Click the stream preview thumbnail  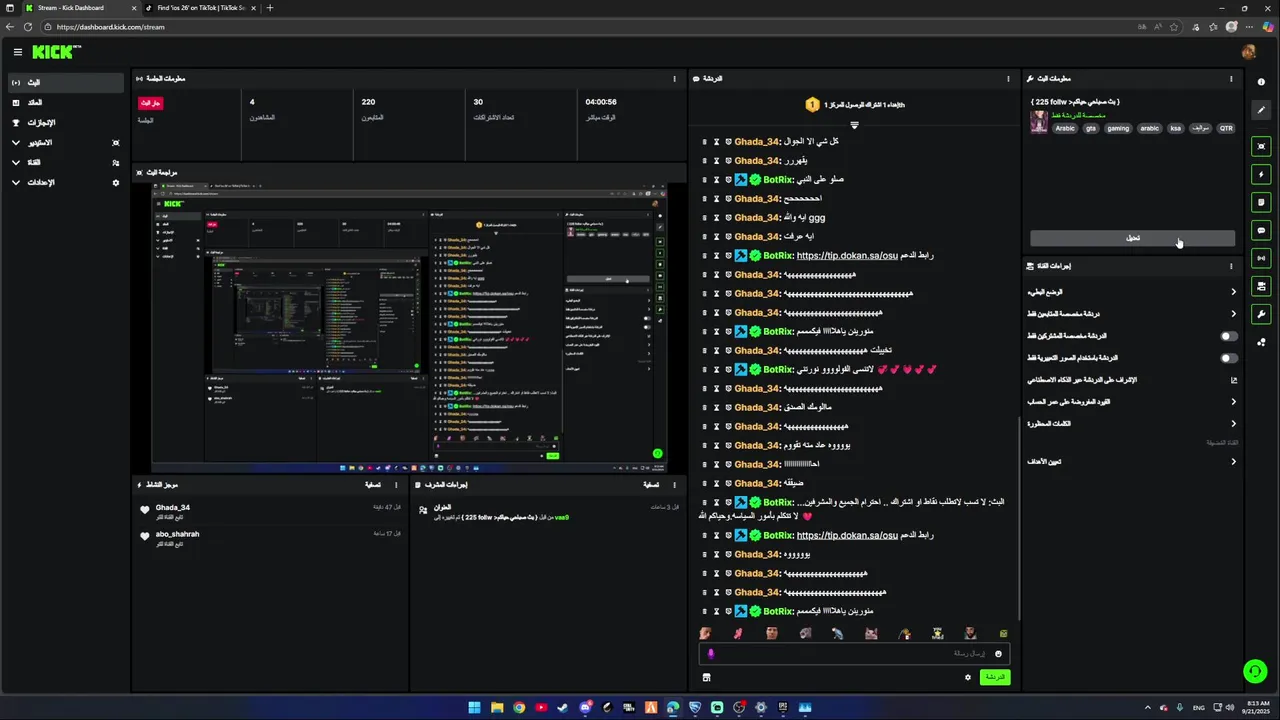(408, 327)
